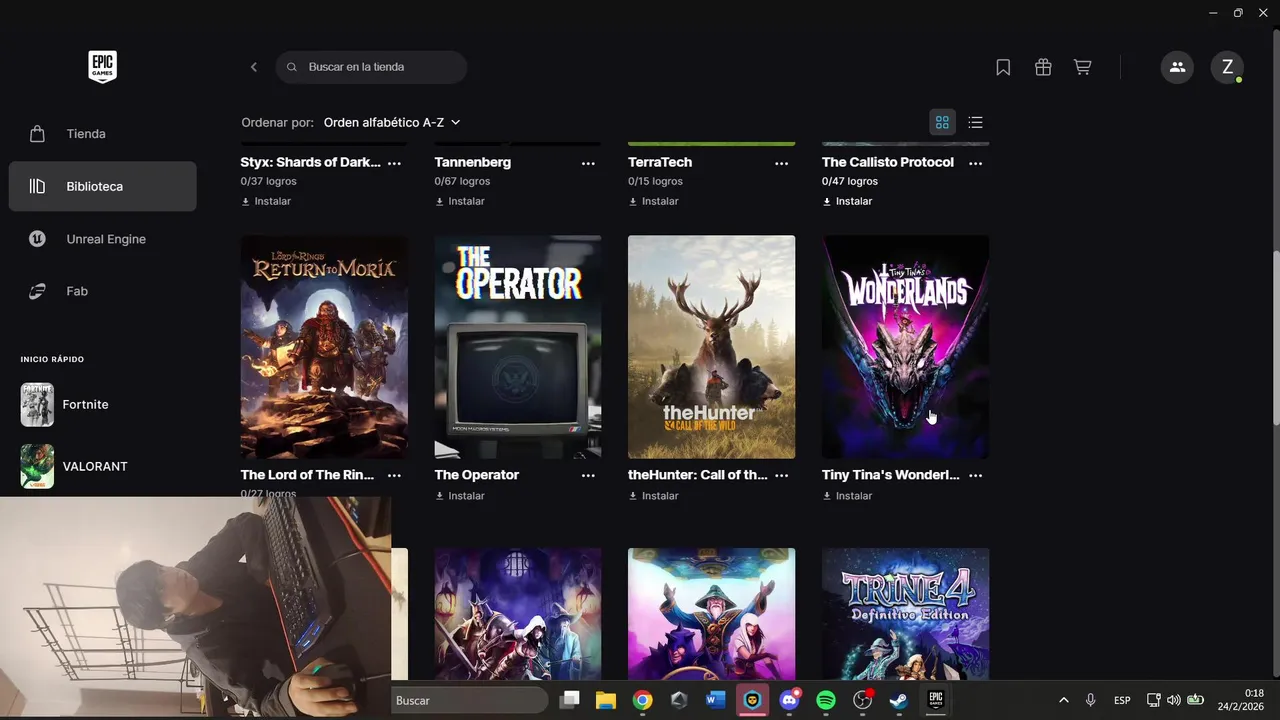
Task: Open the gift redeem icon
Action: tap(1043, 67)
